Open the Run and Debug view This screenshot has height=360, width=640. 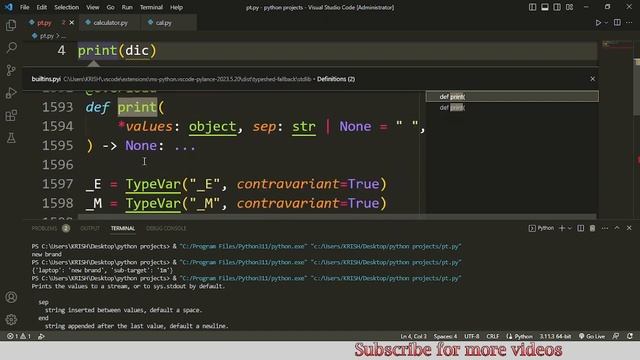point(11,93)
